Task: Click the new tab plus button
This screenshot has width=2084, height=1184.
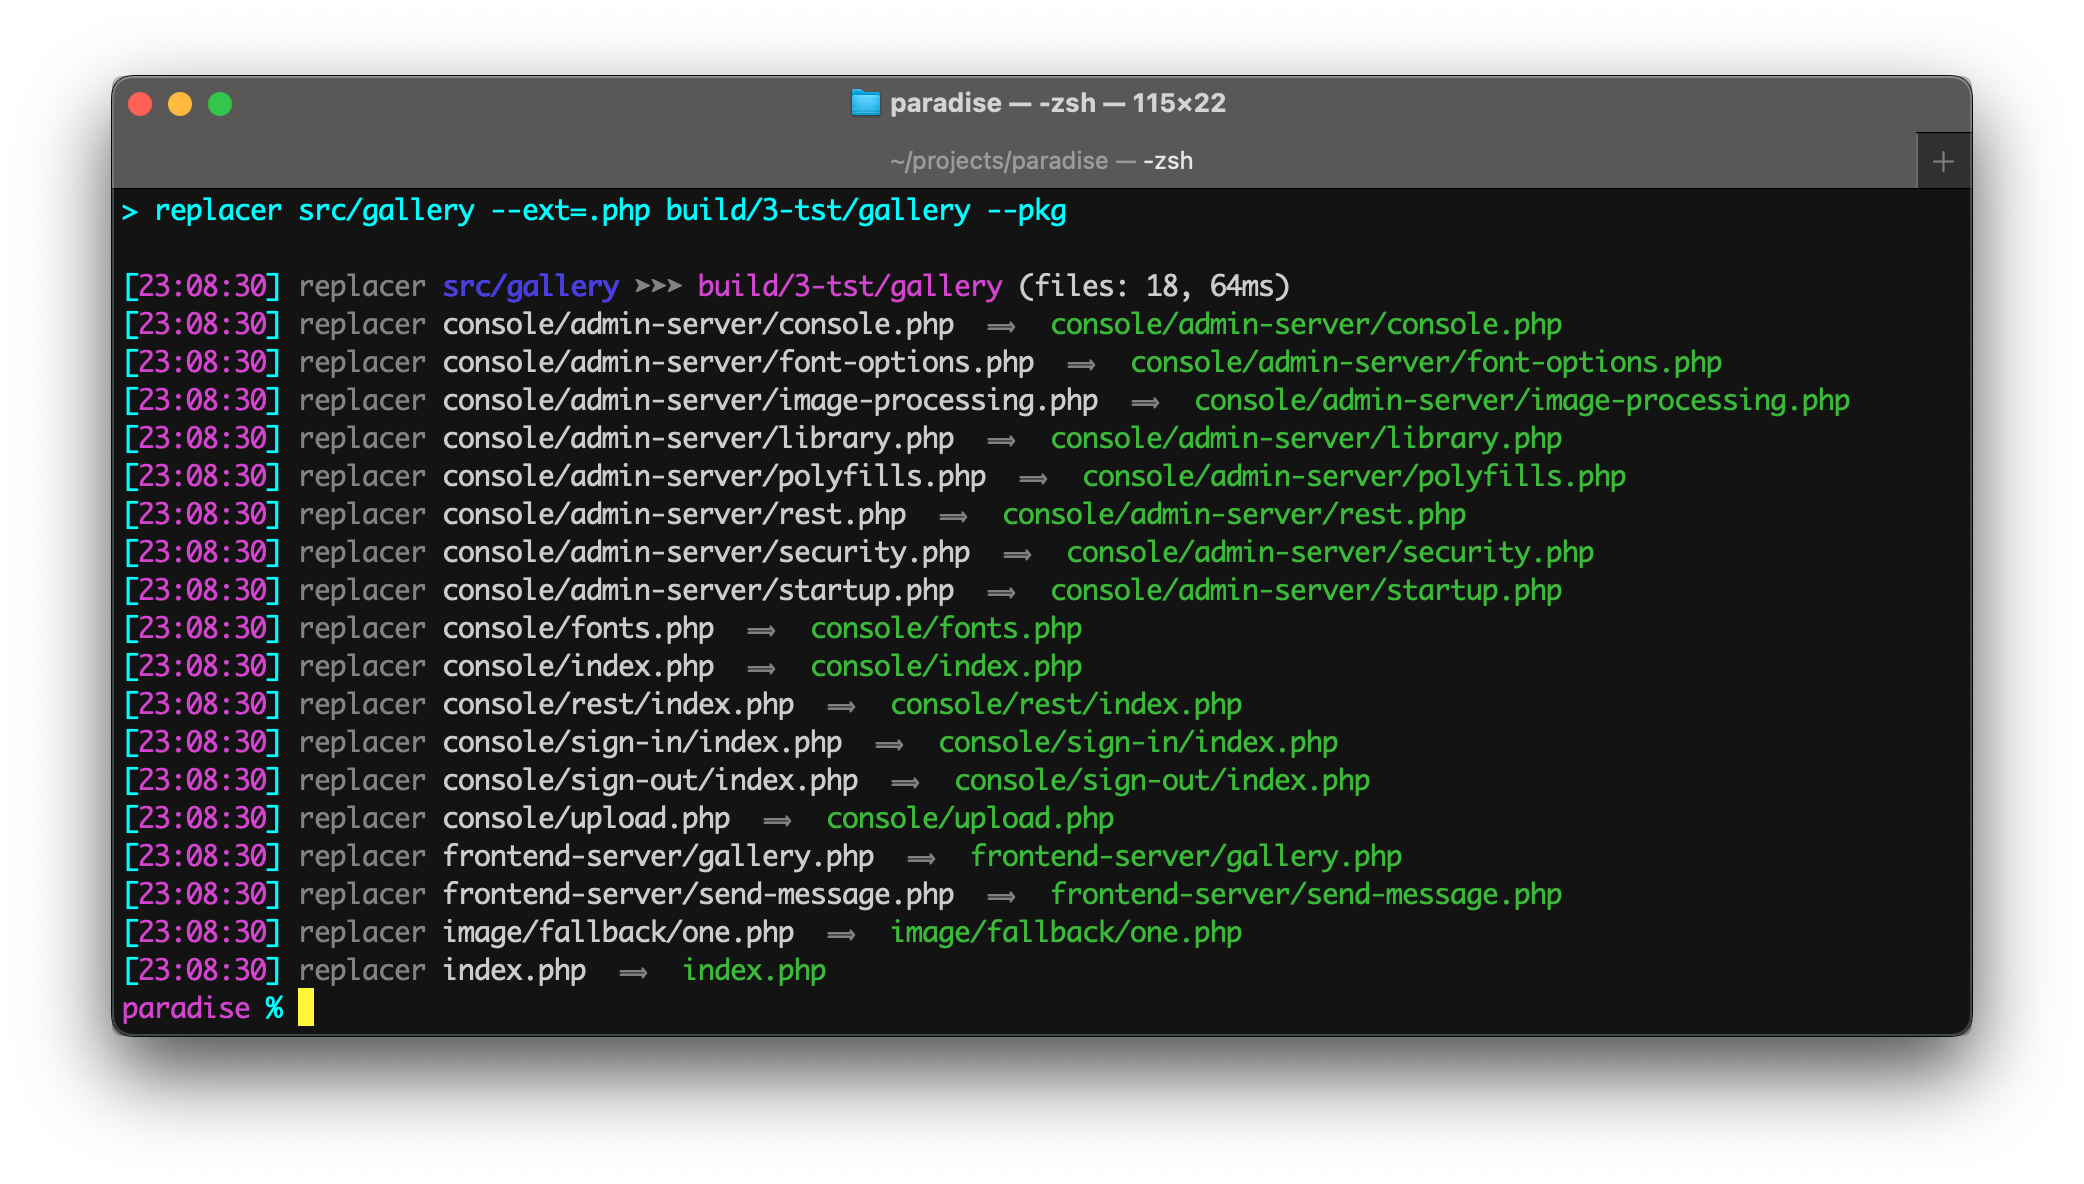Action: point(1943,161)
